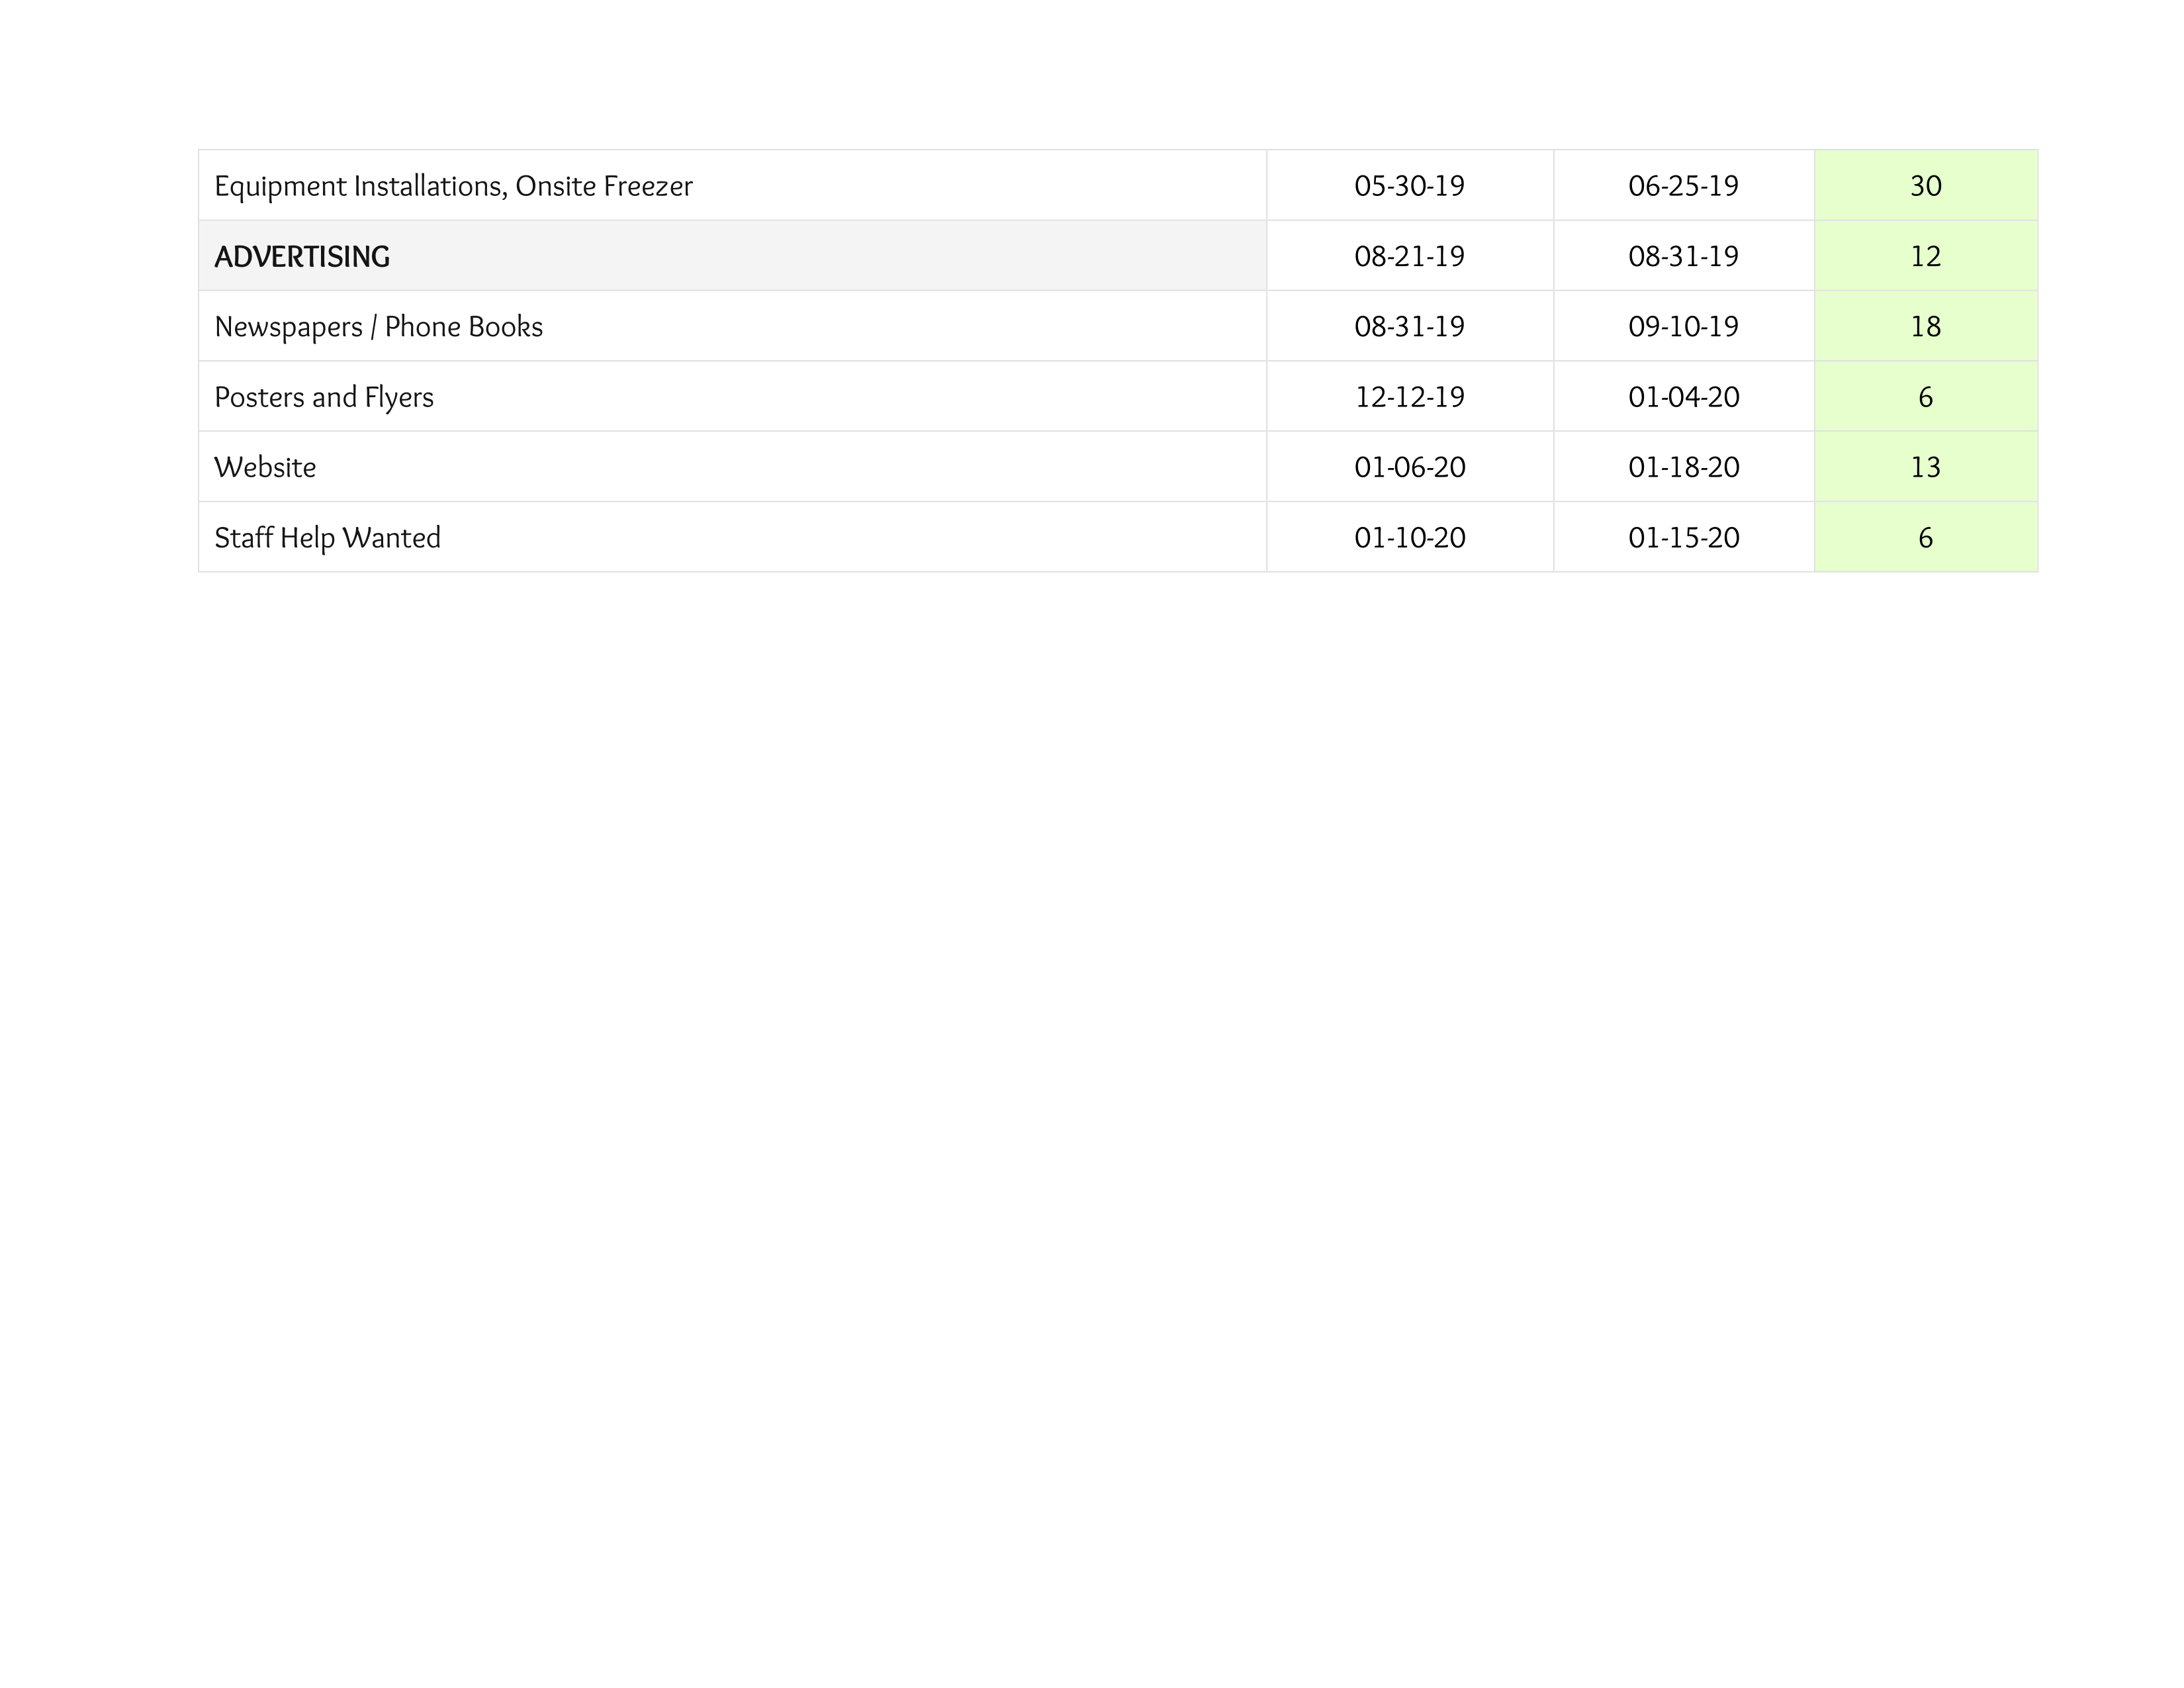Click the 01-15-20 end date
Viewport: 2184px width, 1688px height.
pos(1683,538)
